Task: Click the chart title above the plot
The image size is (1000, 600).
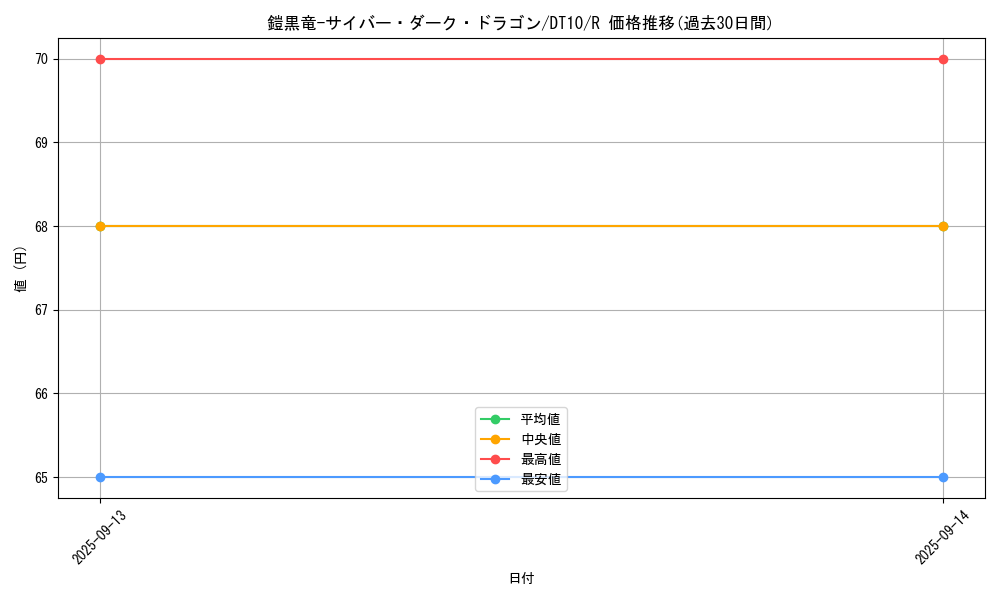Action: click(520, 23)
